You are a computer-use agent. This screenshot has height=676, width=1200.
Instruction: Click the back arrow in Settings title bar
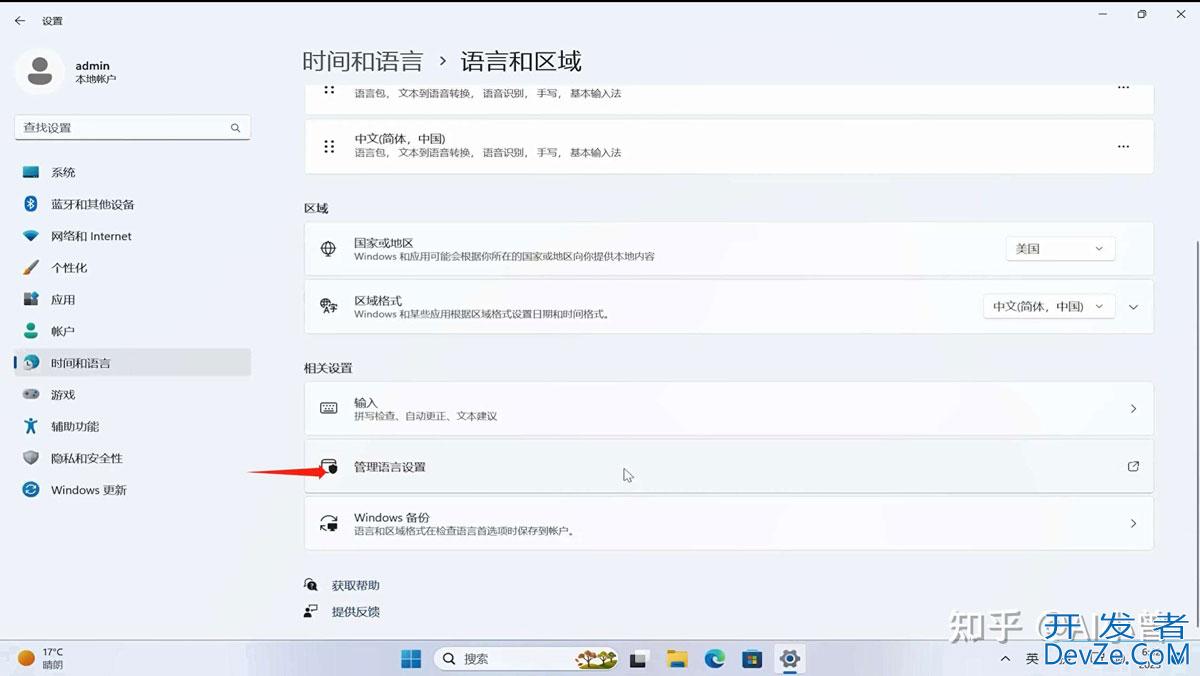point(19,20)
